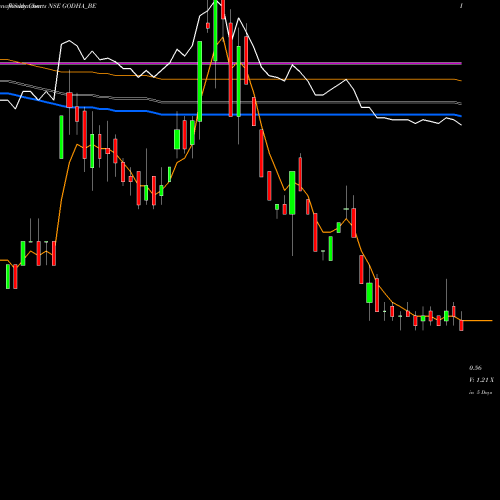
Task: Click the 'in 5 Days' label
Action: click(x=480, y=393)
